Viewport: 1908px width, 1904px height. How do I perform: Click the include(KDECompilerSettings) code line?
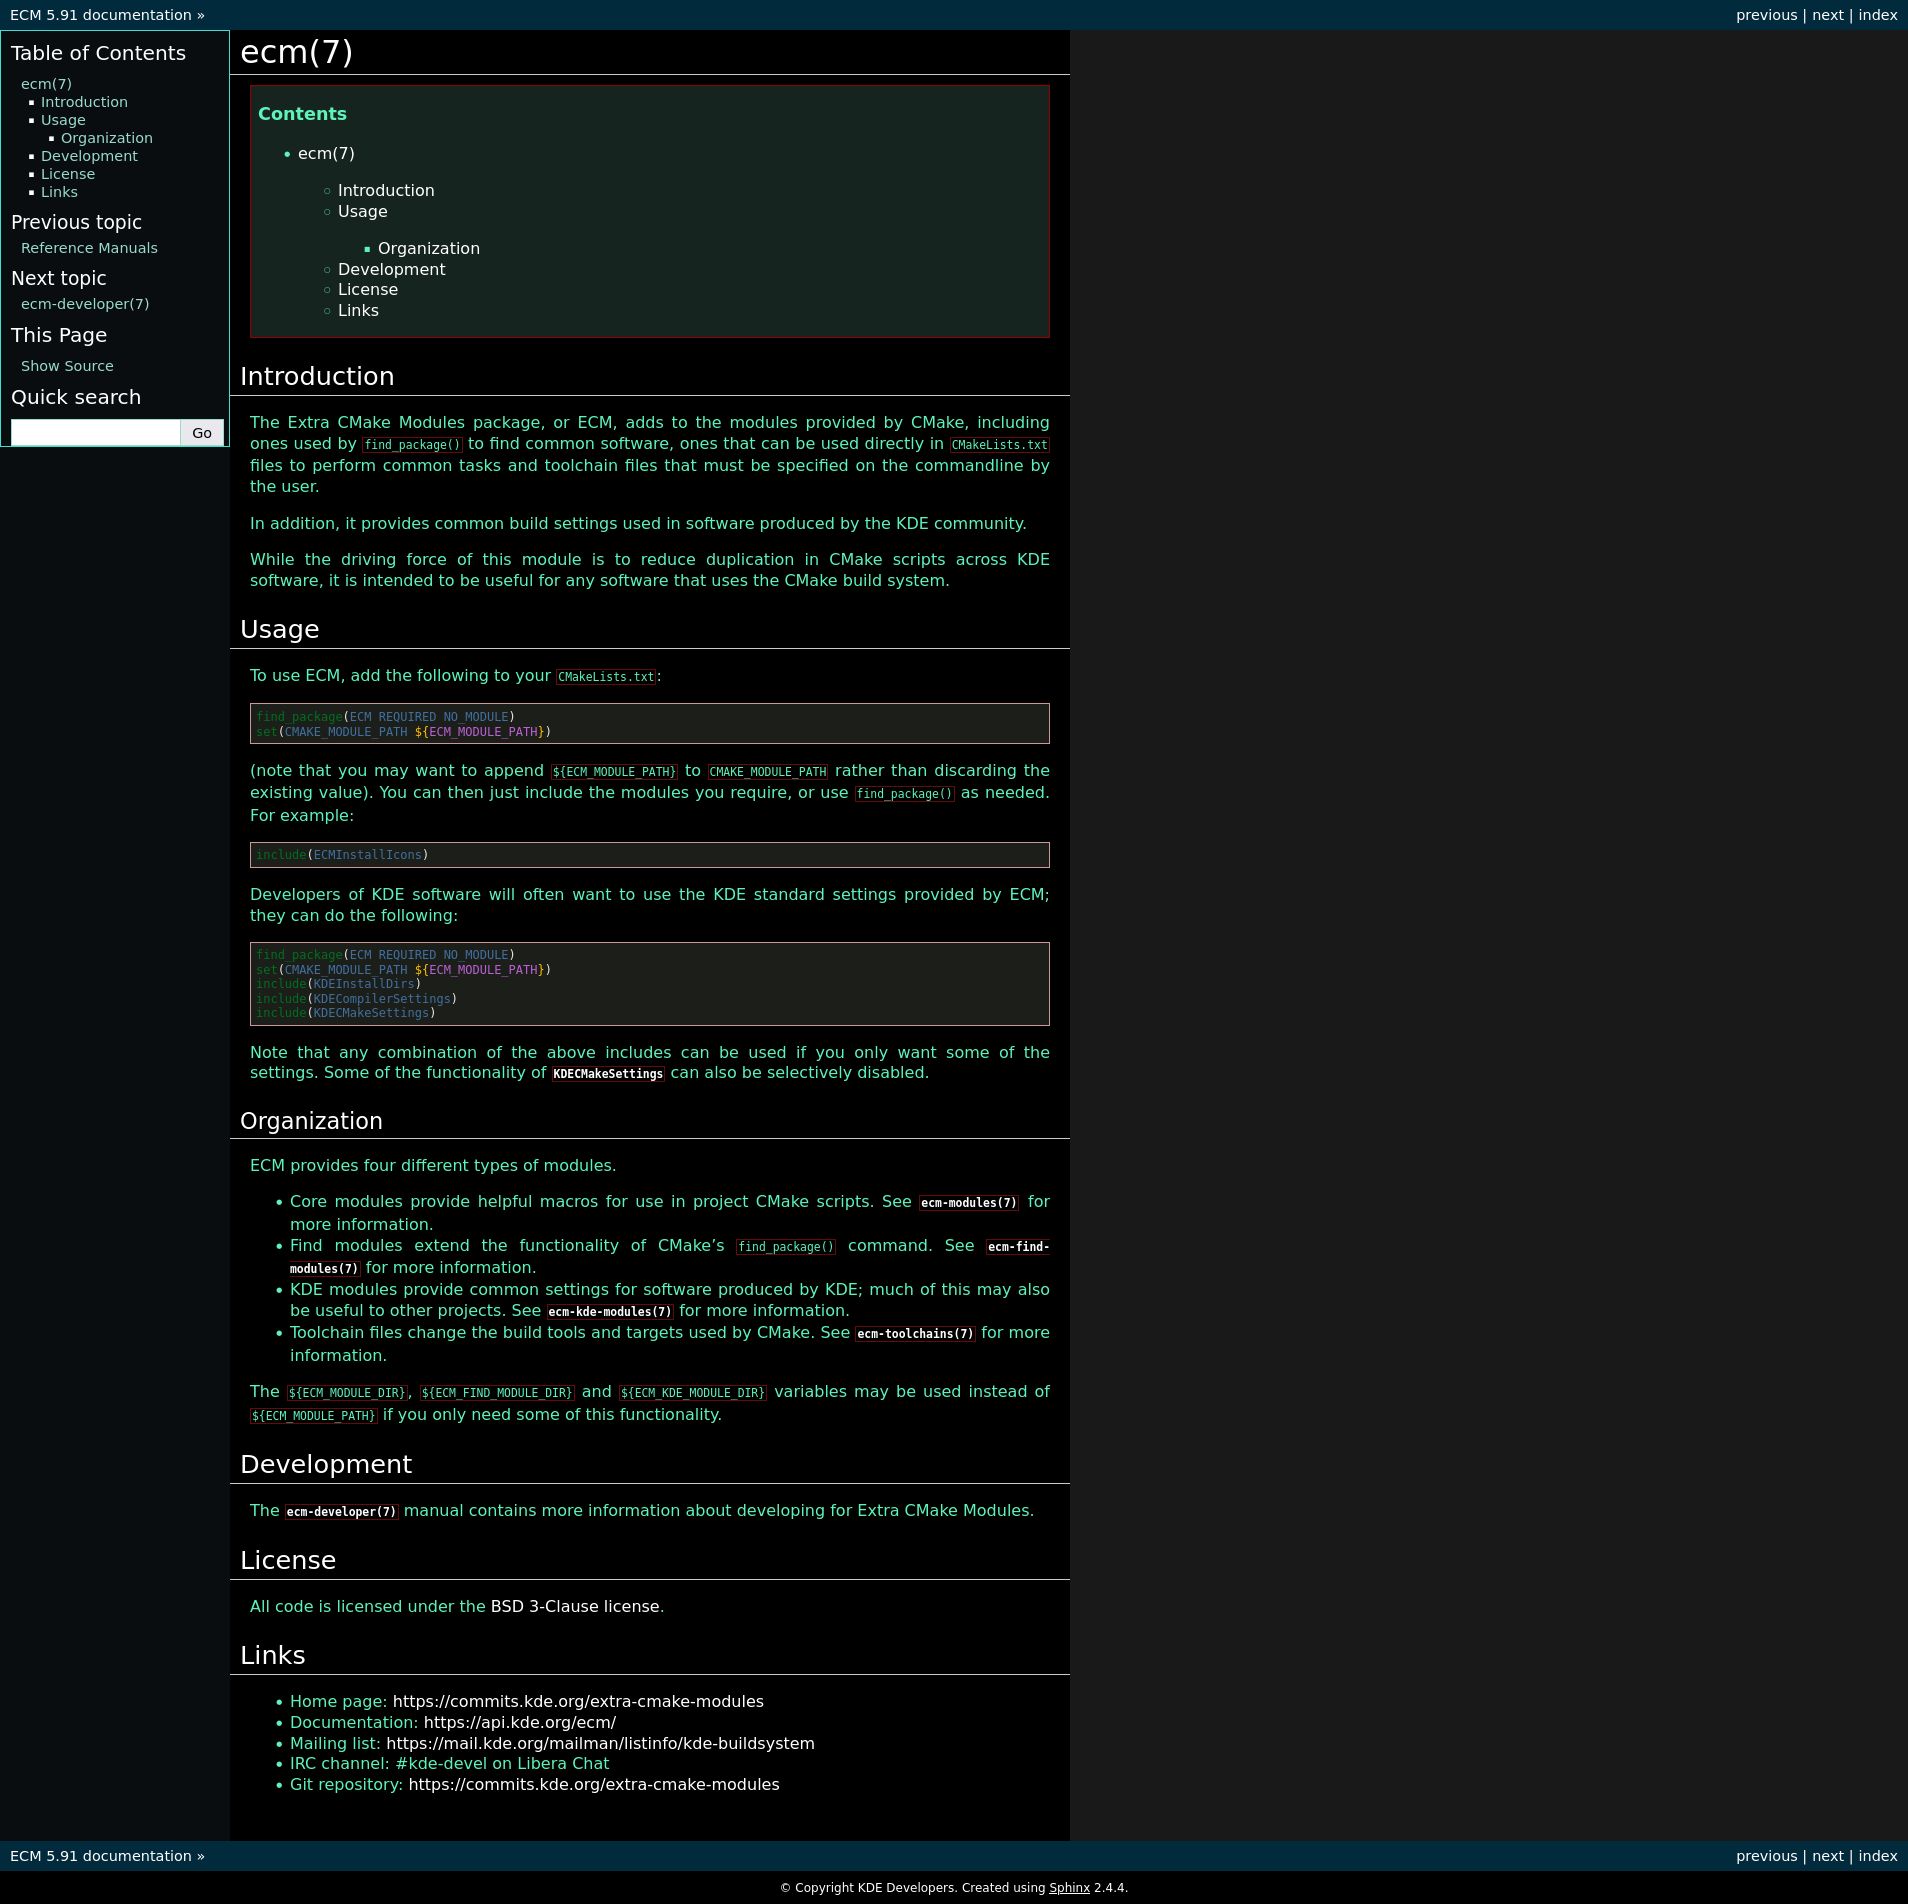click(356, 999)
